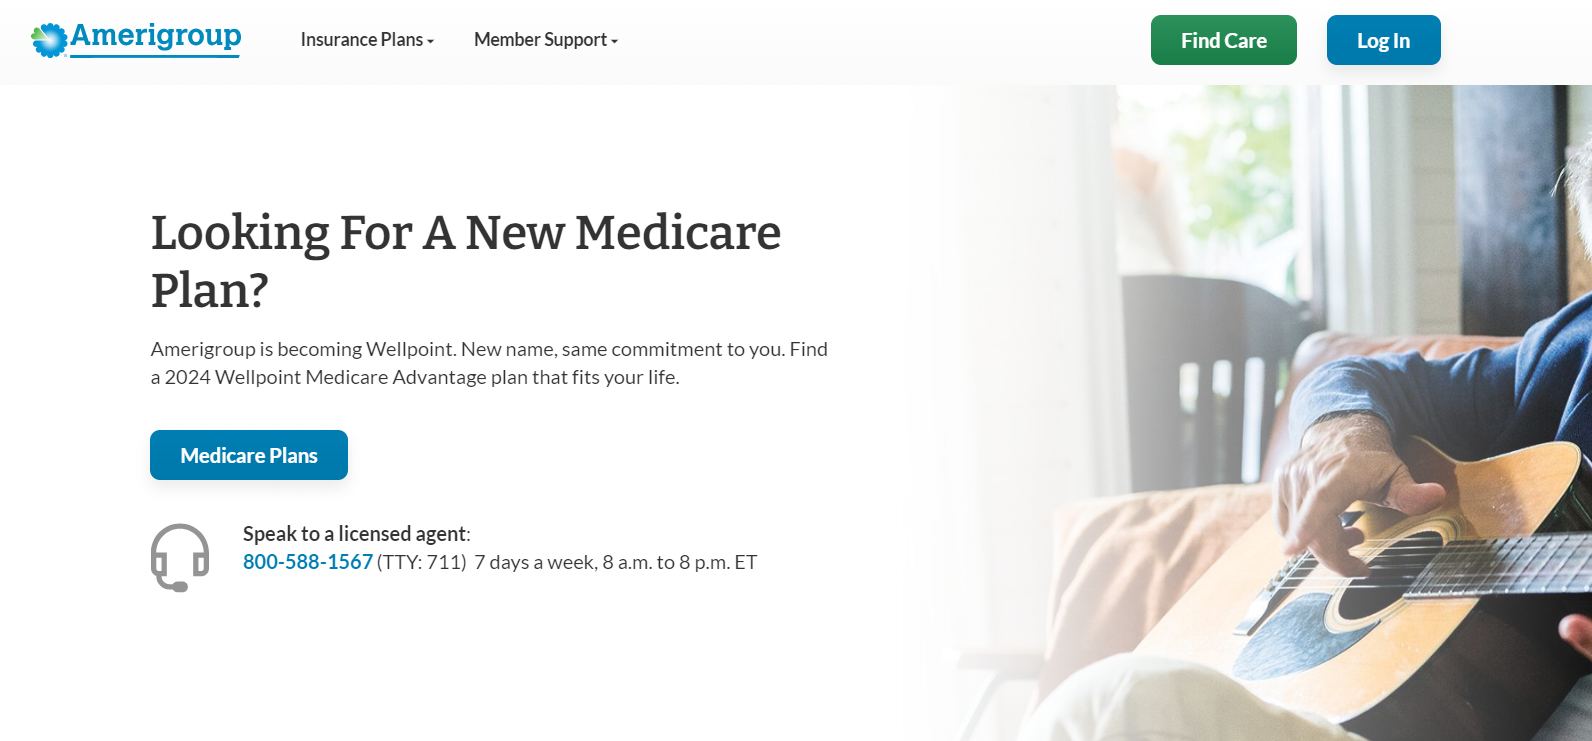
Task: Click the headset agent icon
Action: pos(180,557)
